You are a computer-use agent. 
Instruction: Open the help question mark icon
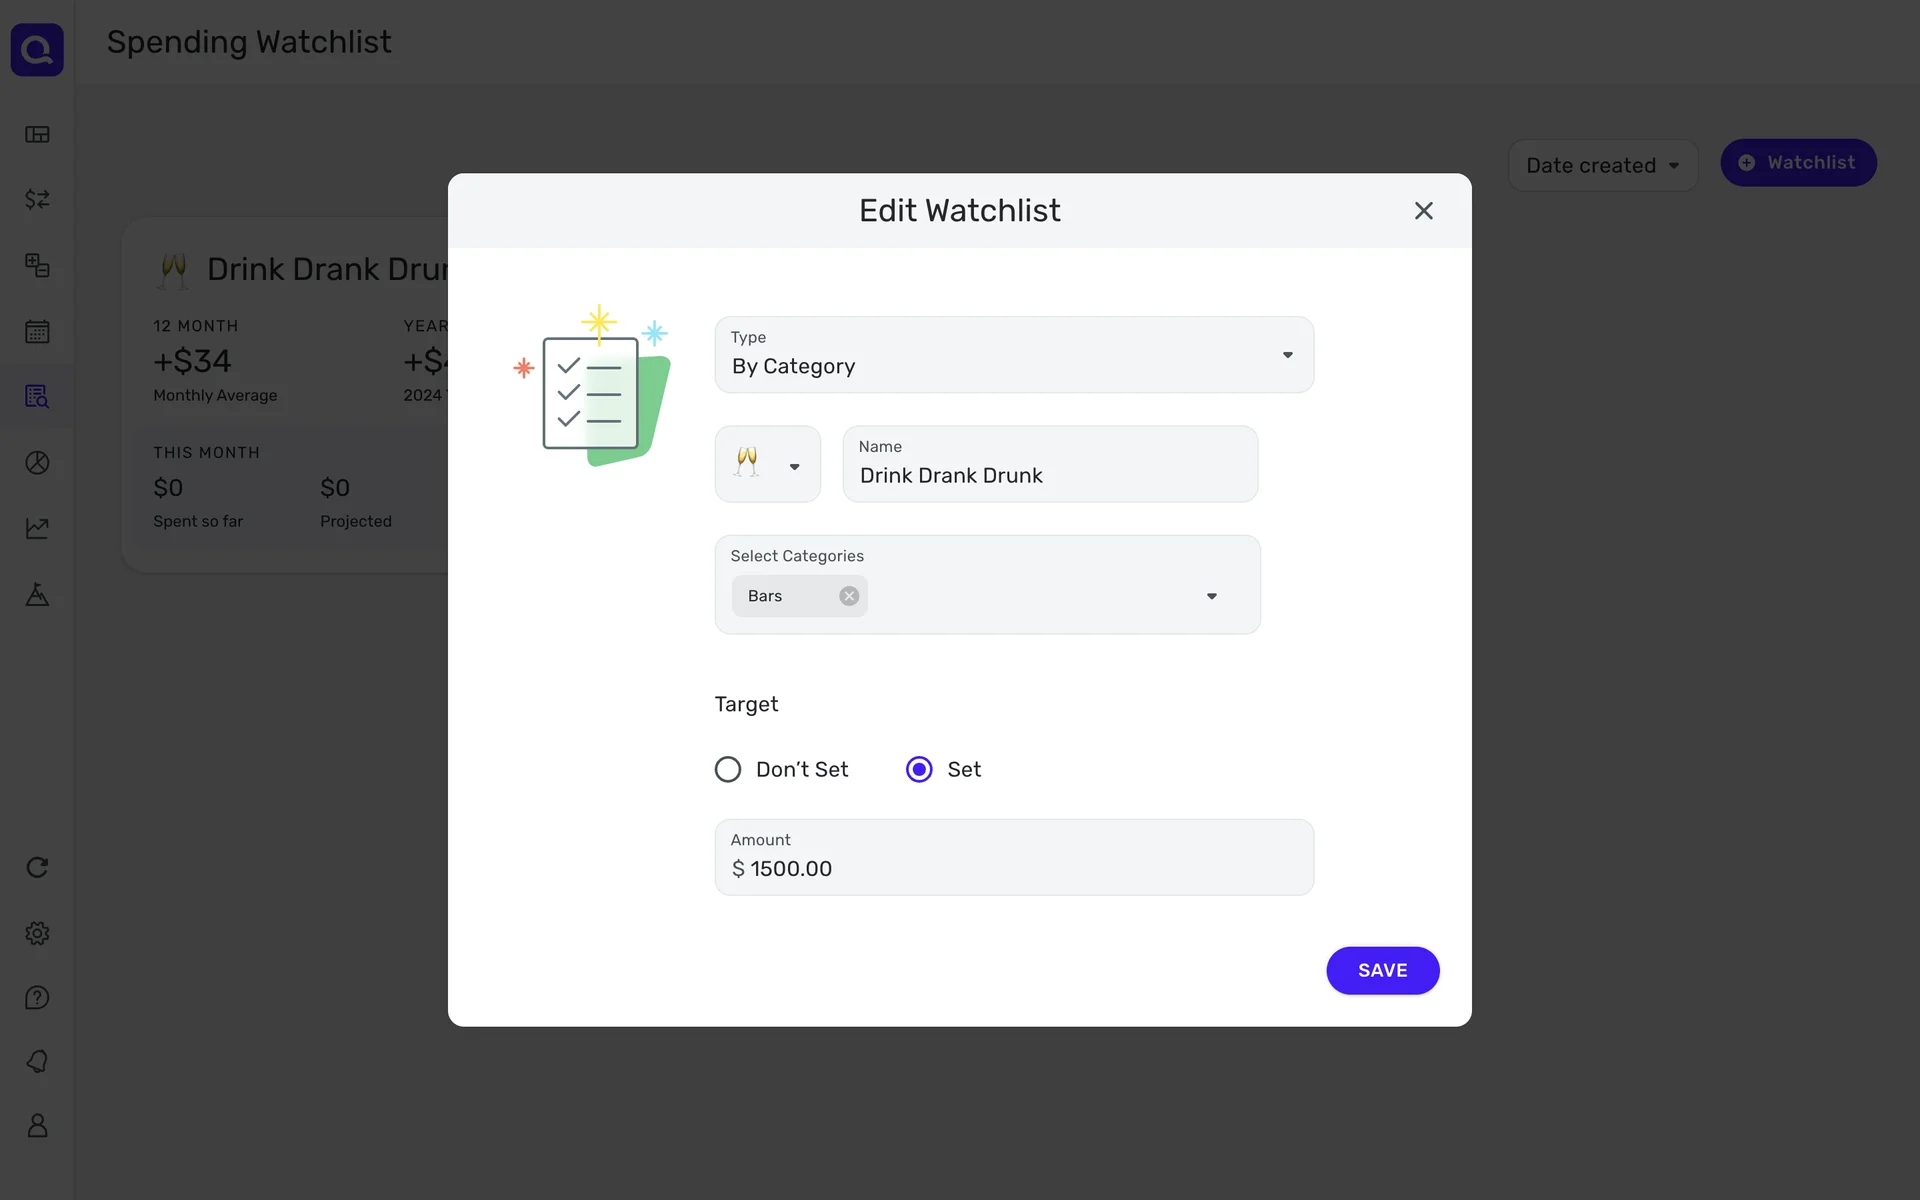click(x=37, y=998)
